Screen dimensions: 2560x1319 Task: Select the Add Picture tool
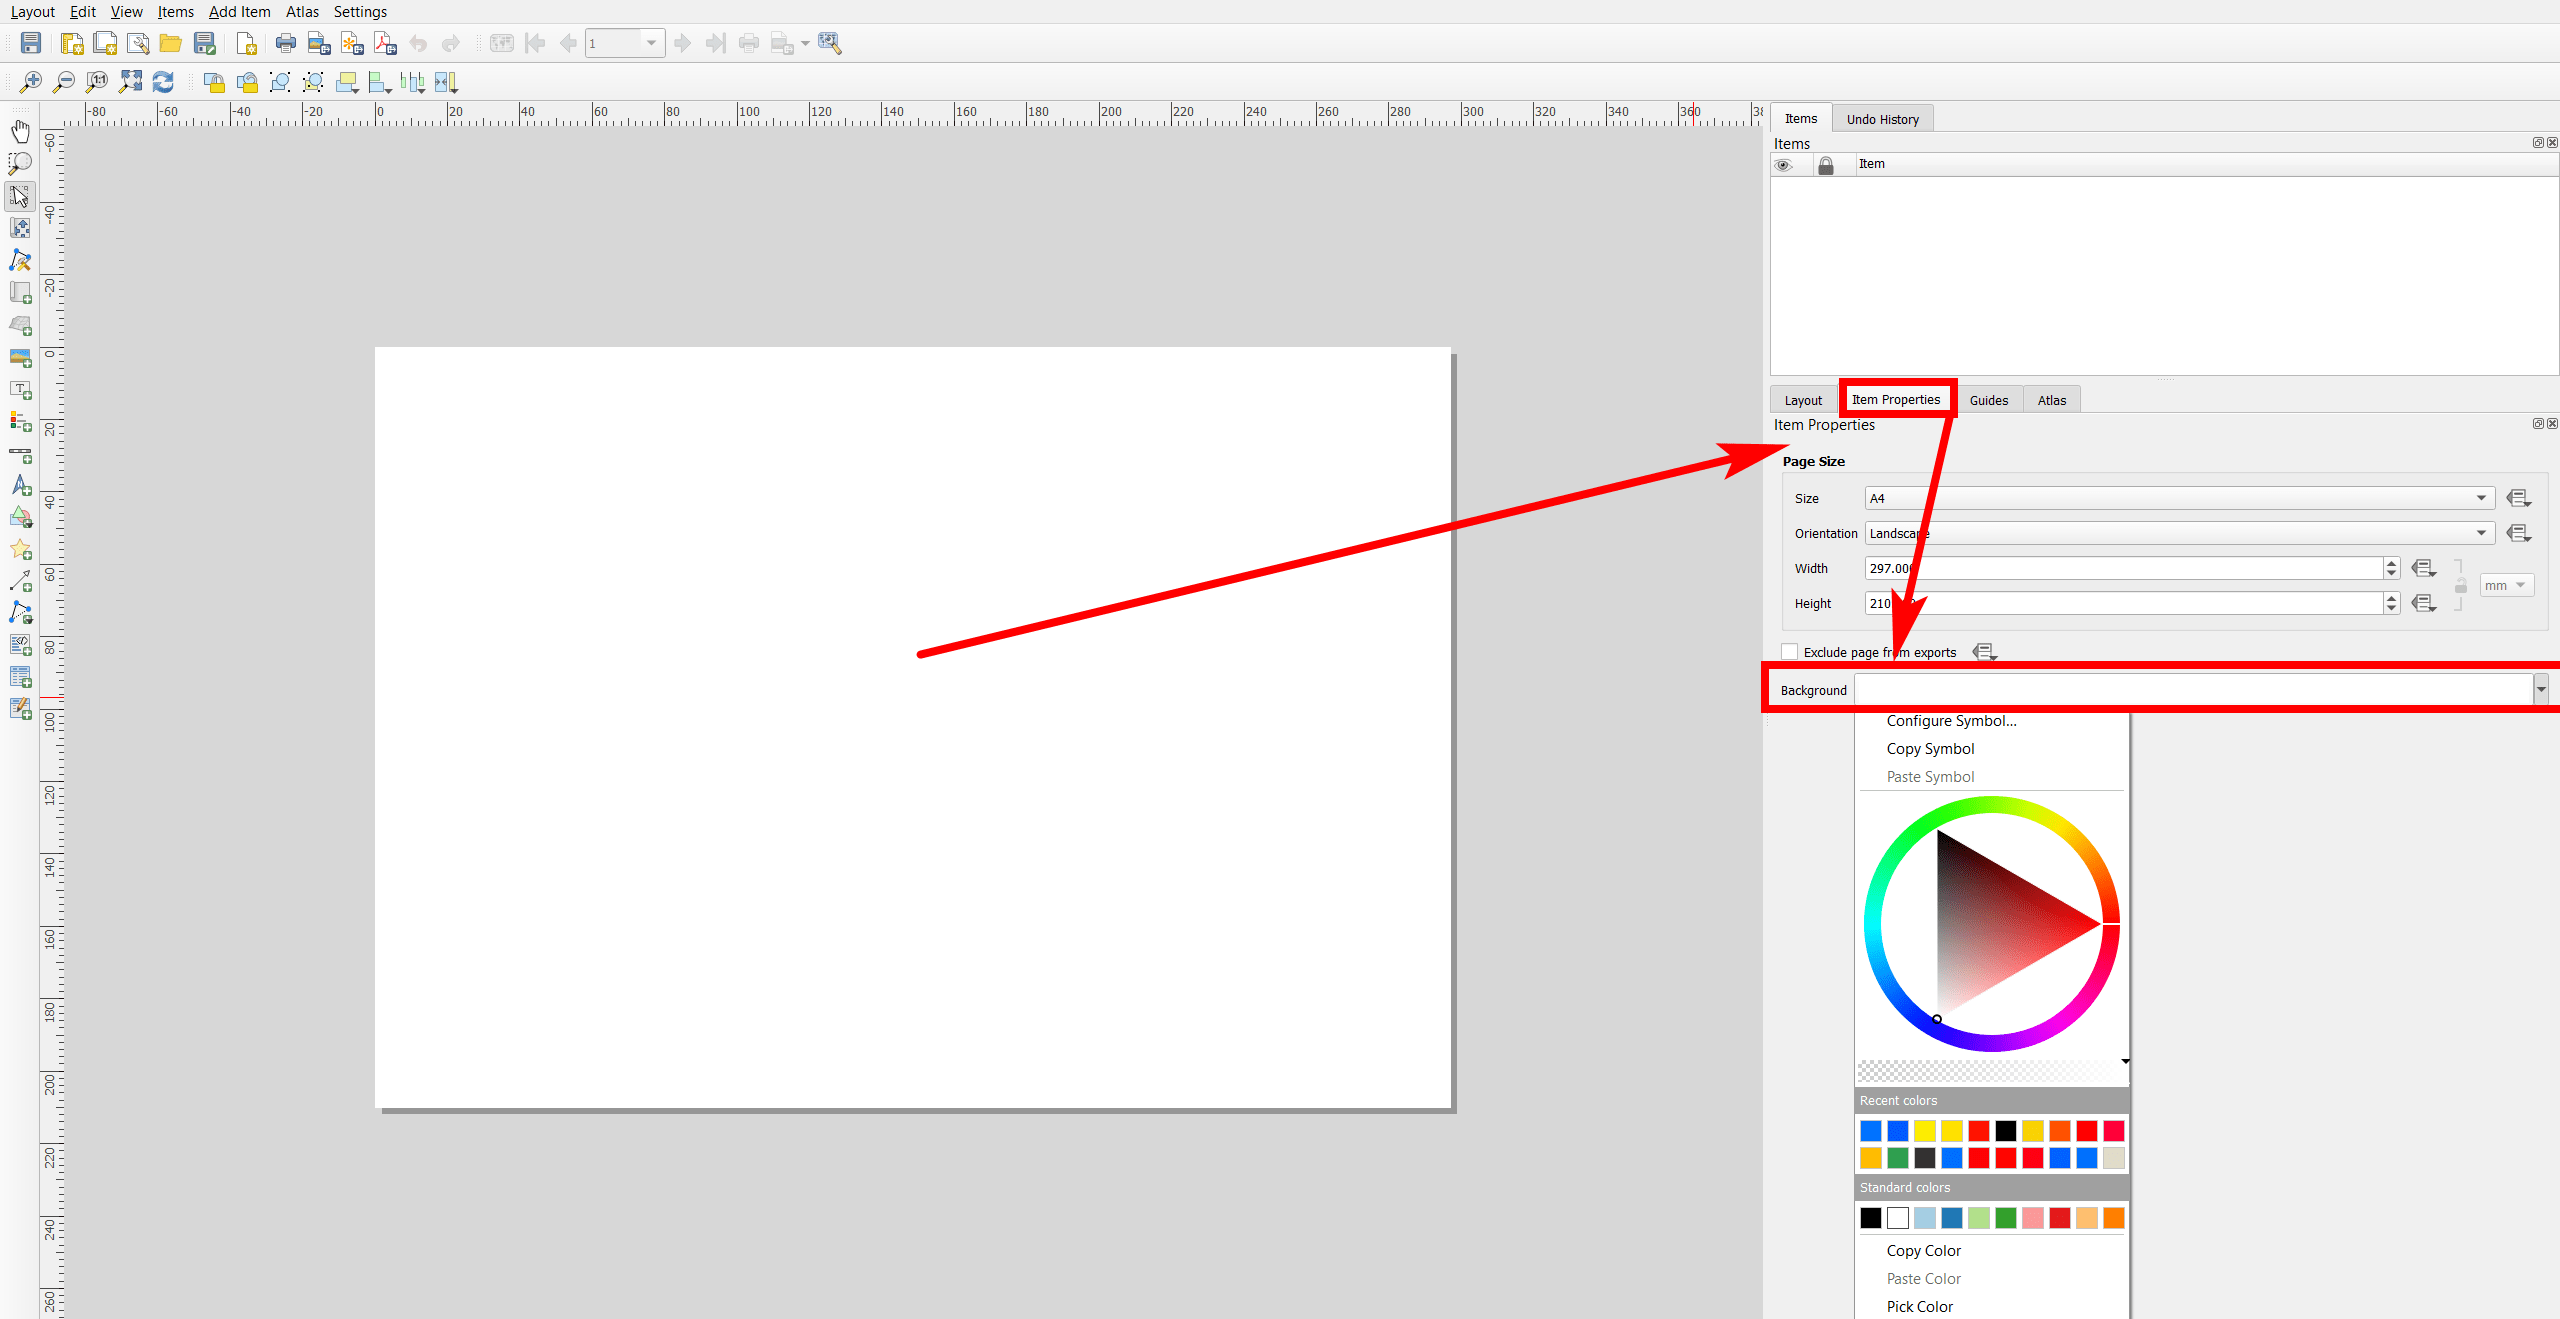(20, 358)
